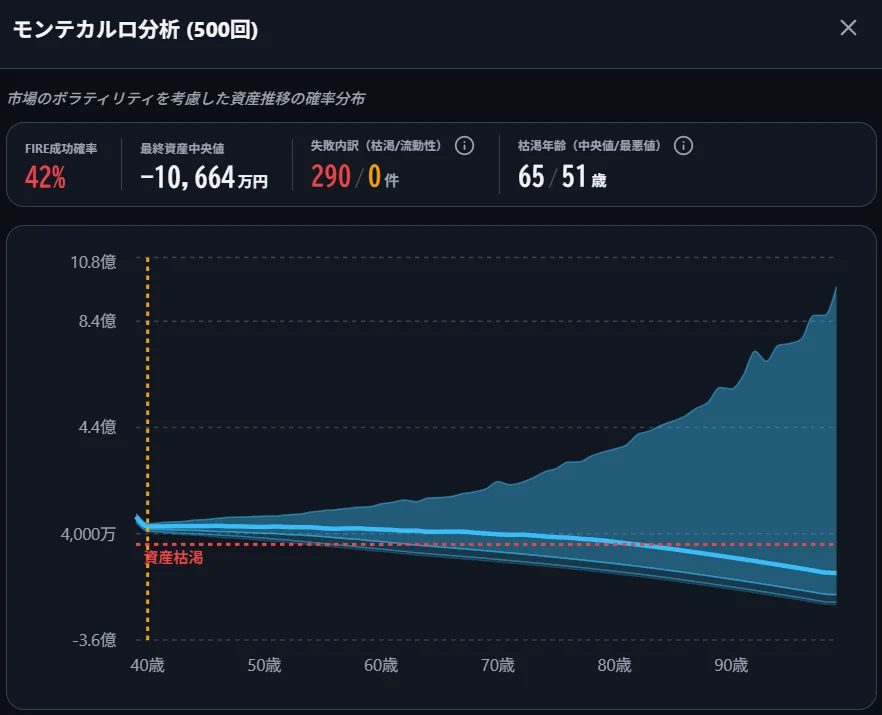Click the 失敗内訳（枯渇/流動性） label
The height and width of the screenshot is (715, 882).
(376, 146)
